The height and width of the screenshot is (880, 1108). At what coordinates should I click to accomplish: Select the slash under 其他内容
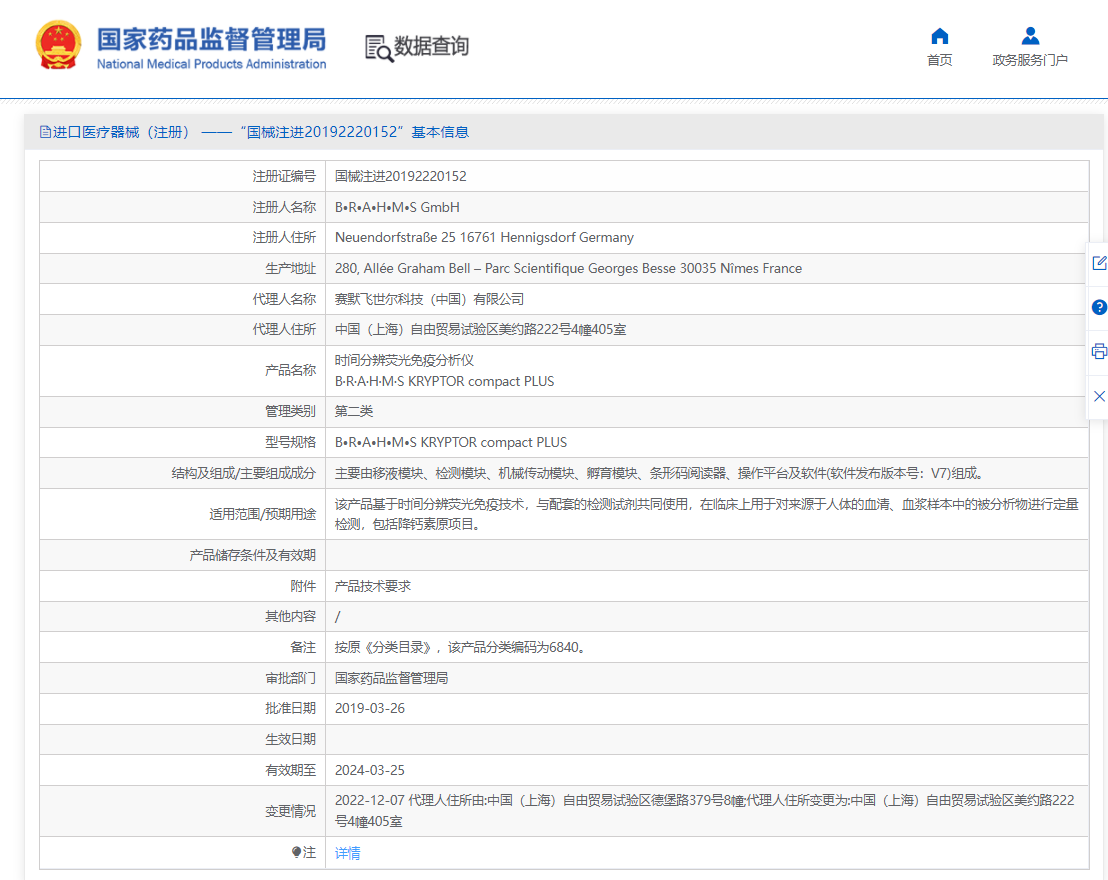coord(337,616)
